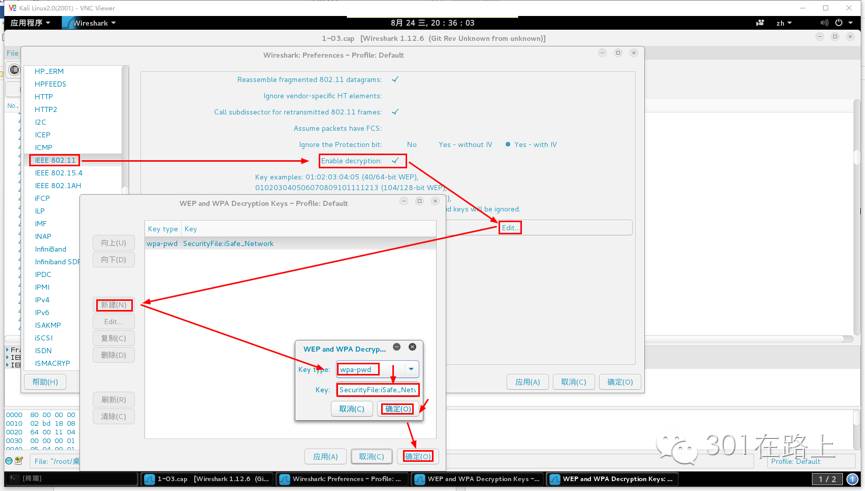Image resolution: width=865 pixels, height=491 pixels.
Task: Open the Key type wpa-pwd dropdown
Action: click(378, 369)
